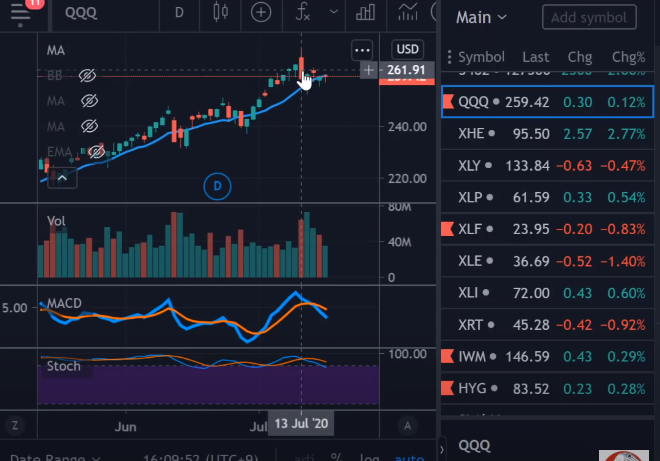Select the XHE row in watchlist
The width and height of the screenshot is (660, 461).
pyautogui.click(x=547, y=134)
